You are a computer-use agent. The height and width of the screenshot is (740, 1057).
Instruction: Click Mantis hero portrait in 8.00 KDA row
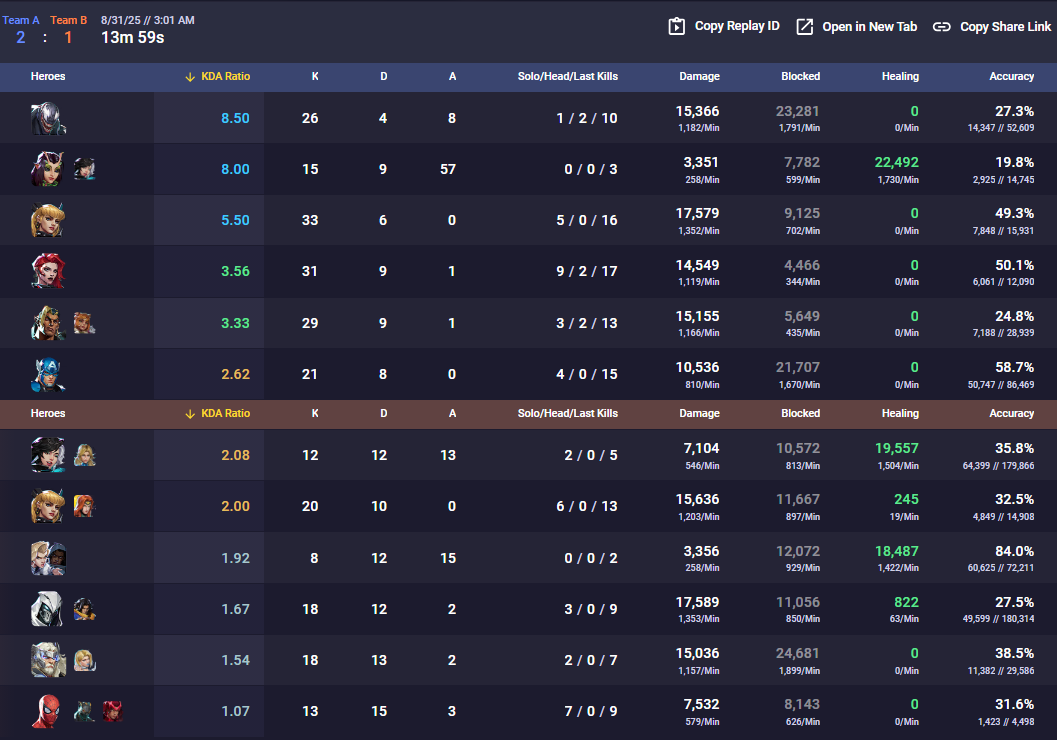pos(48,169)
